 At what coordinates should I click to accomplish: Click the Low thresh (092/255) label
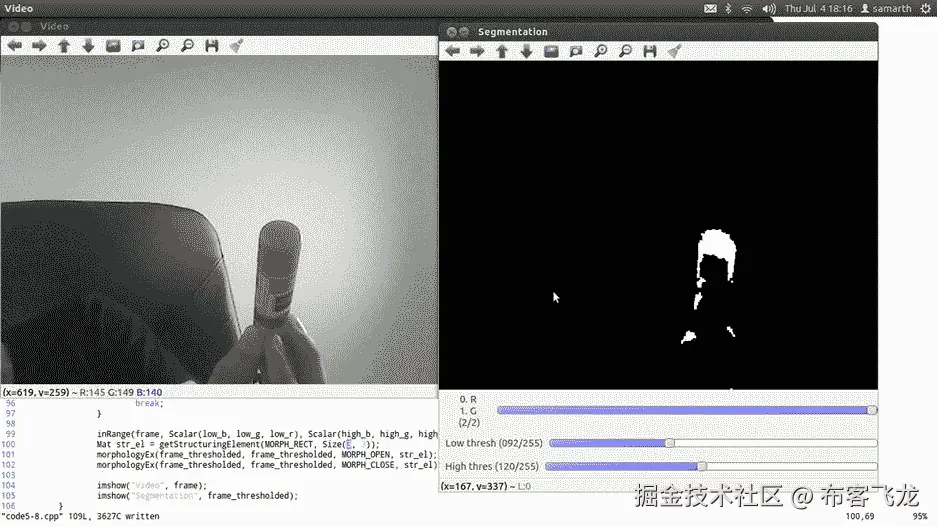pyautogui.click(x=494, y=443)
